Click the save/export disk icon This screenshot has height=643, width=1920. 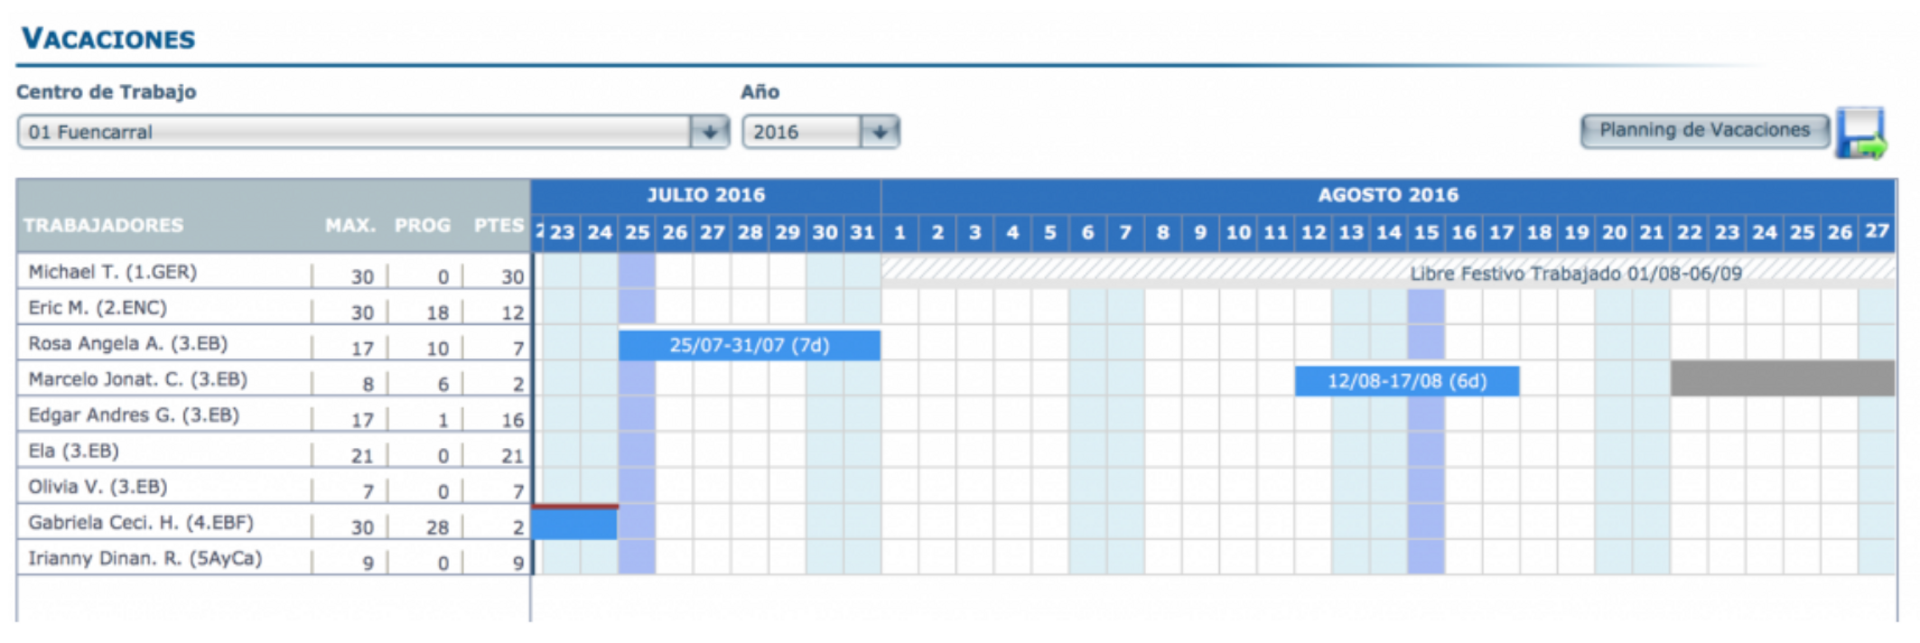pyautogui.click(x=1859, y=133)
